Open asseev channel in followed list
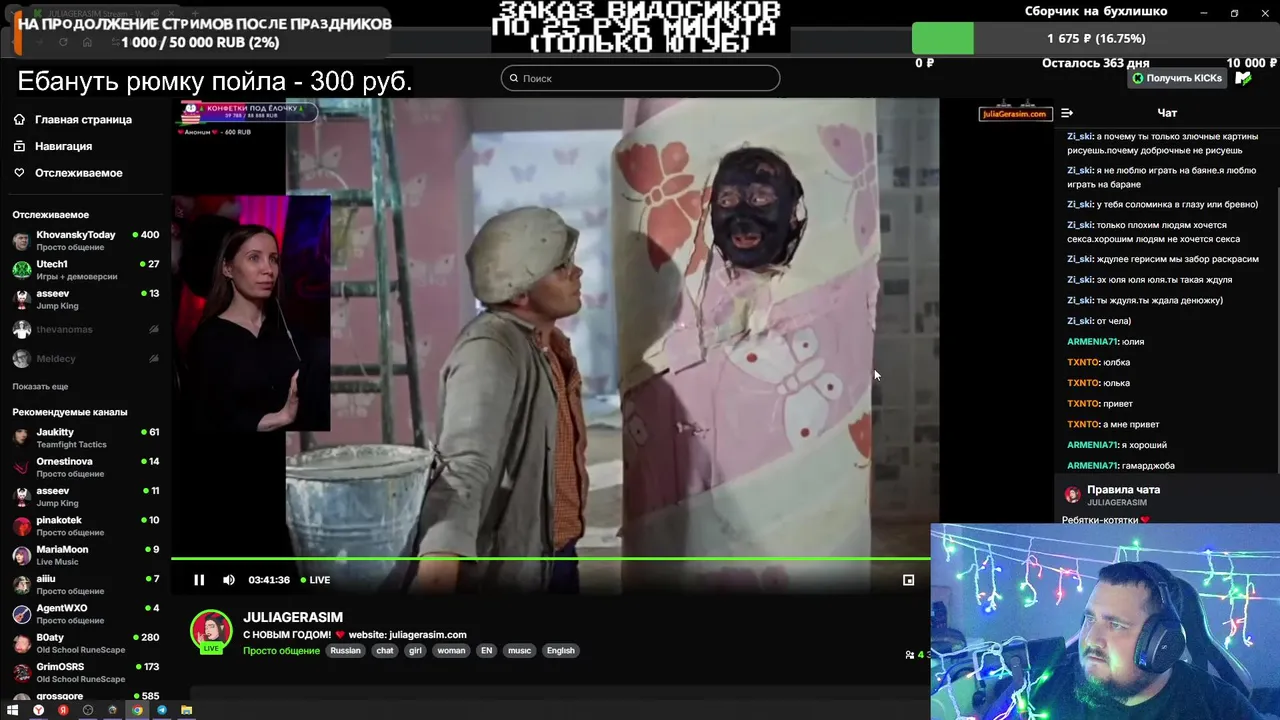 pyautogui.click(x=85, y=299)
